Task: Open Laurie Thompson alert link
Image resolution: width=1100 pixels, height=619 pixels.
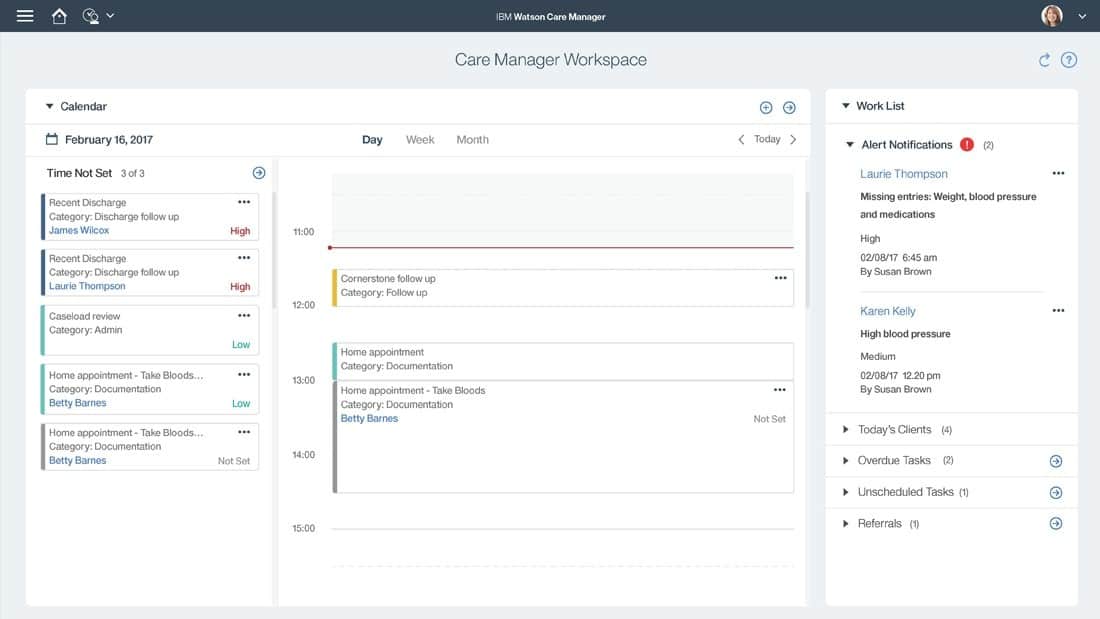Action: (904, 173)
